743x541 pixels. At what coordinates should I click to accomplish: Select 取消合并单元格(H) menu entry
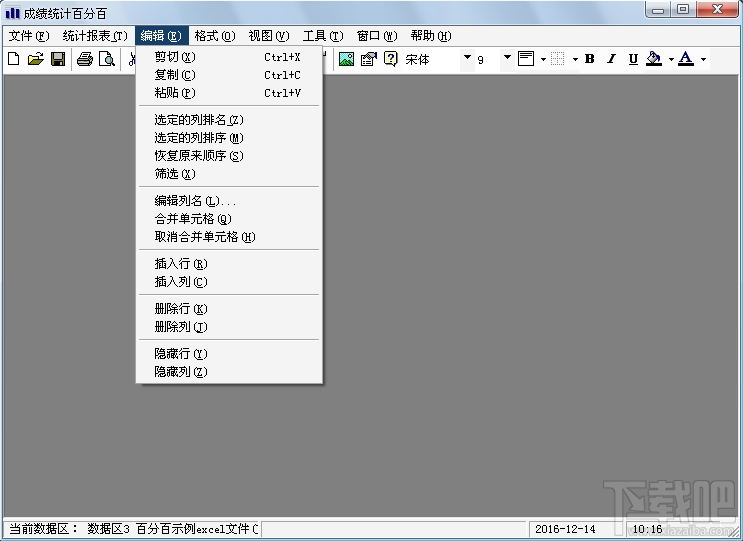click(x=229, y=237)
